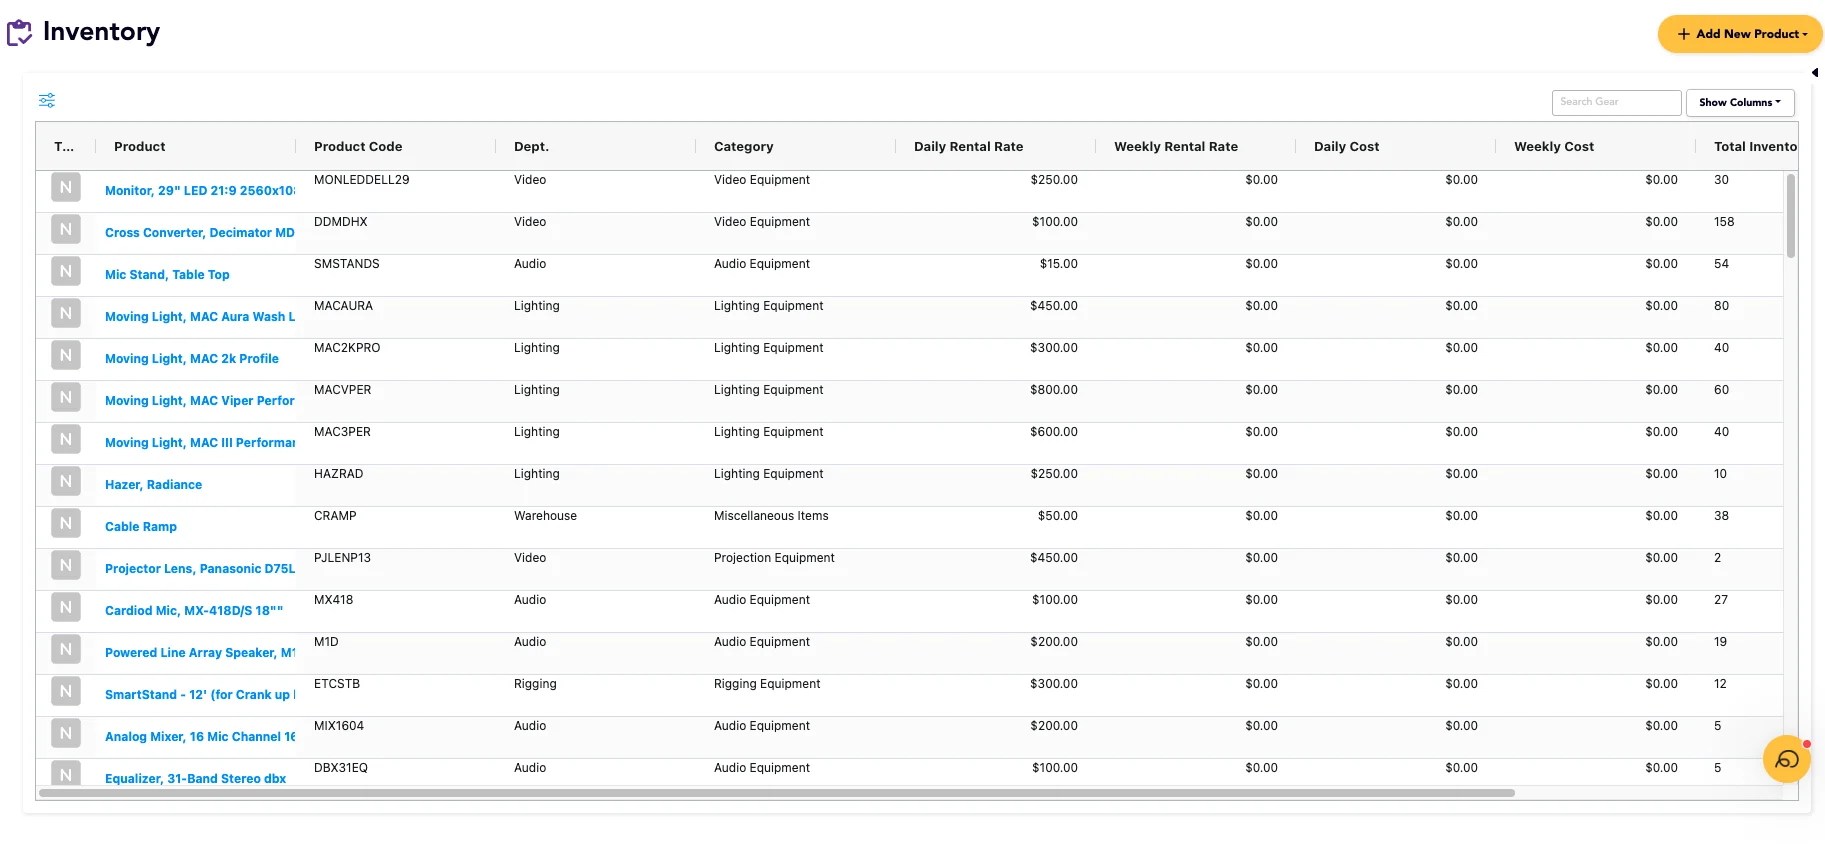
Task: Click N badge for SmartStand row
Action: pyautogui.click(x=66, y=691)
